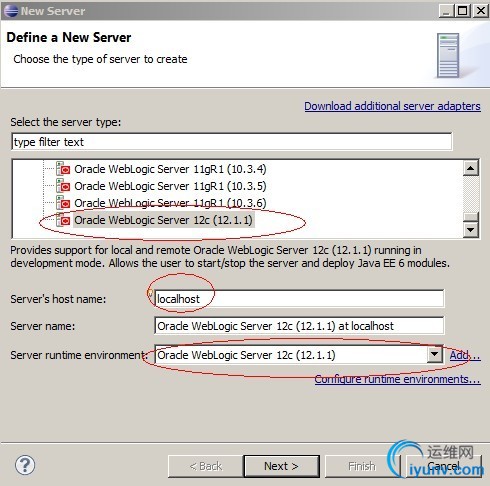Click the Eclipse icon in the title bar

(11, 11)
